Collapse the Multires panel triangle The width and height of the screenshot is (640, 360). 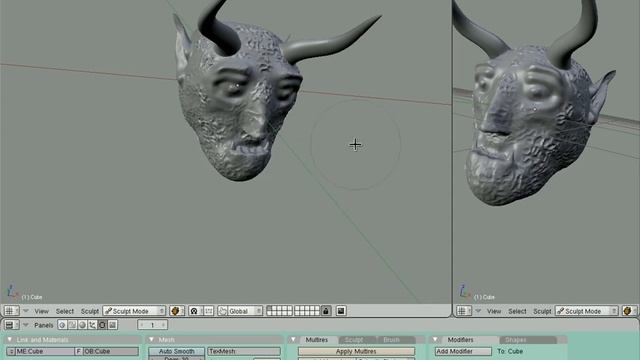293,340
